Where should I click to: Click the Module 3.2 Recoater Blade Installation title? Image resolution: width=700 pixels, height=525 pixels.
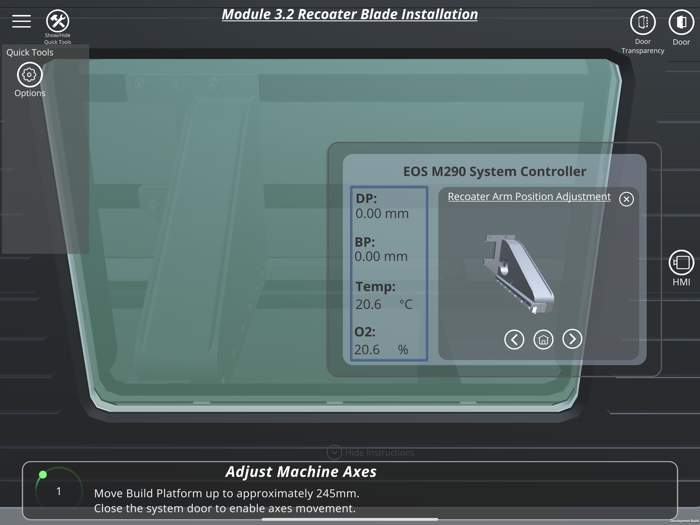click(x=350, y=14)
